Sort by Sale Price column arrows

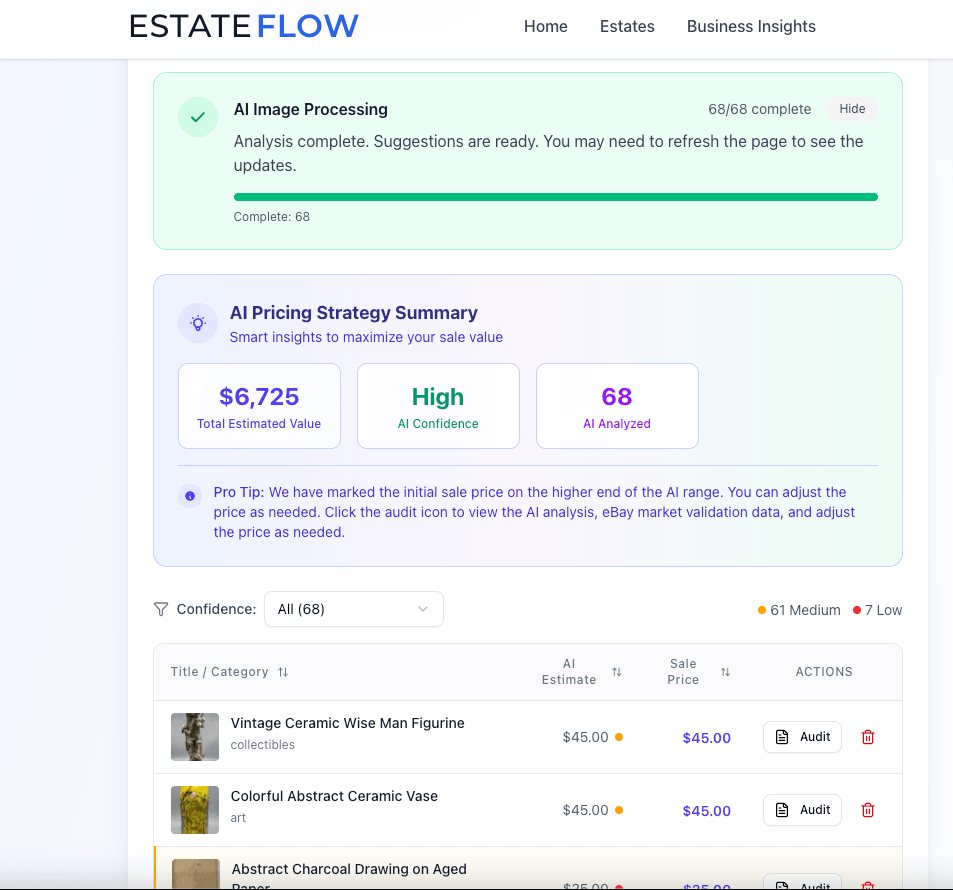(x=725, y=672)
